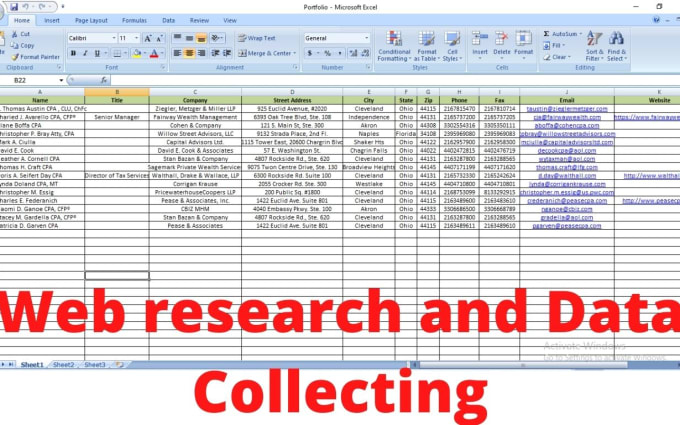Copy the selected cells
The image size is (680, 425).
point(23,45)
